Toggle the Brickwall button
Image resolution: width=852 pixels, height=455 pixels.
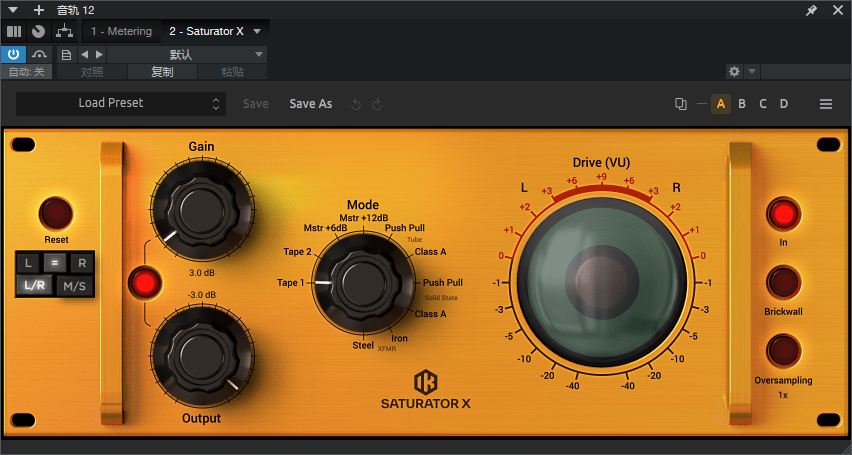(784, 283)
